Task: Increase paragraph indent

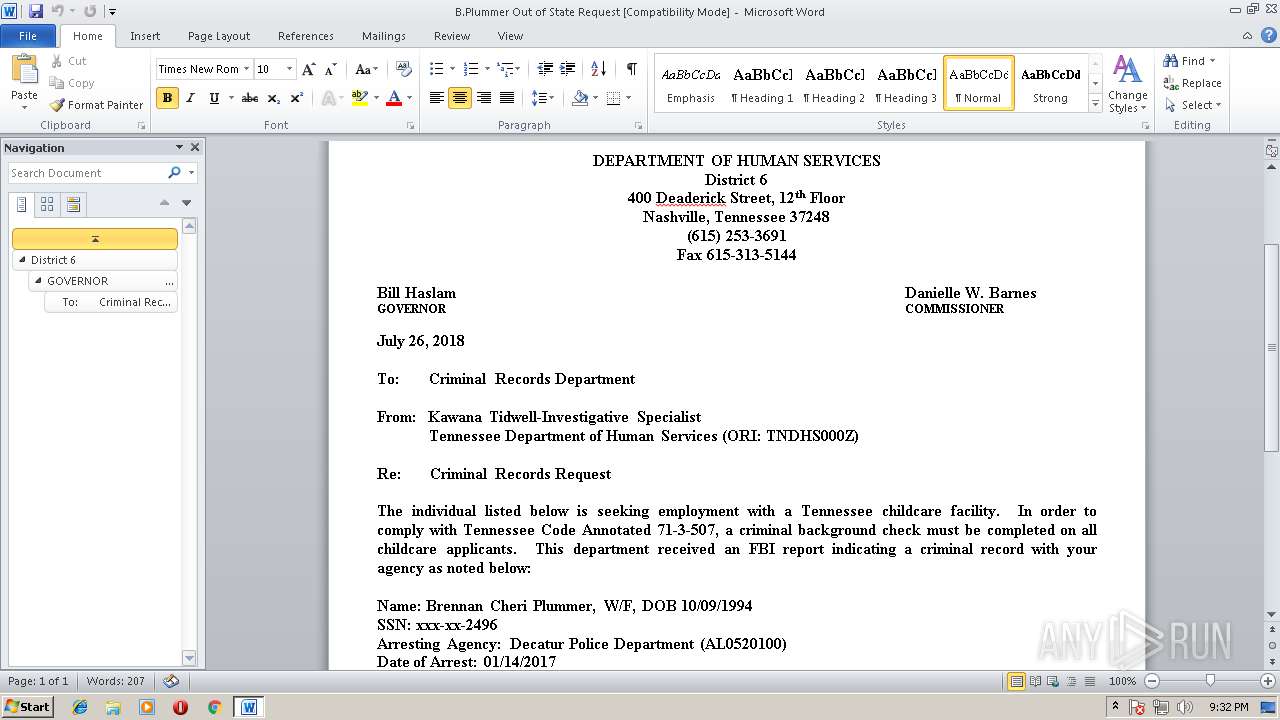Action: 568,69
